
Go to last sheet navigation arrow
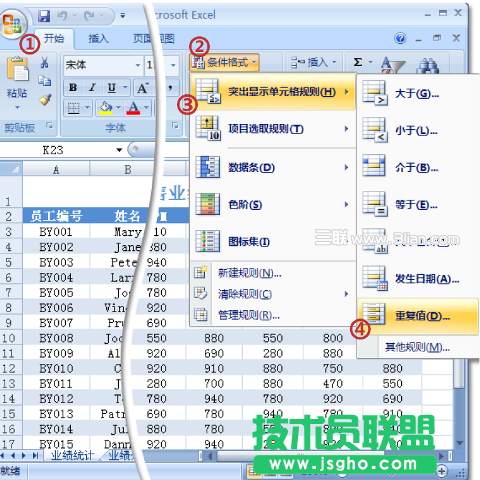click(35, 455)
